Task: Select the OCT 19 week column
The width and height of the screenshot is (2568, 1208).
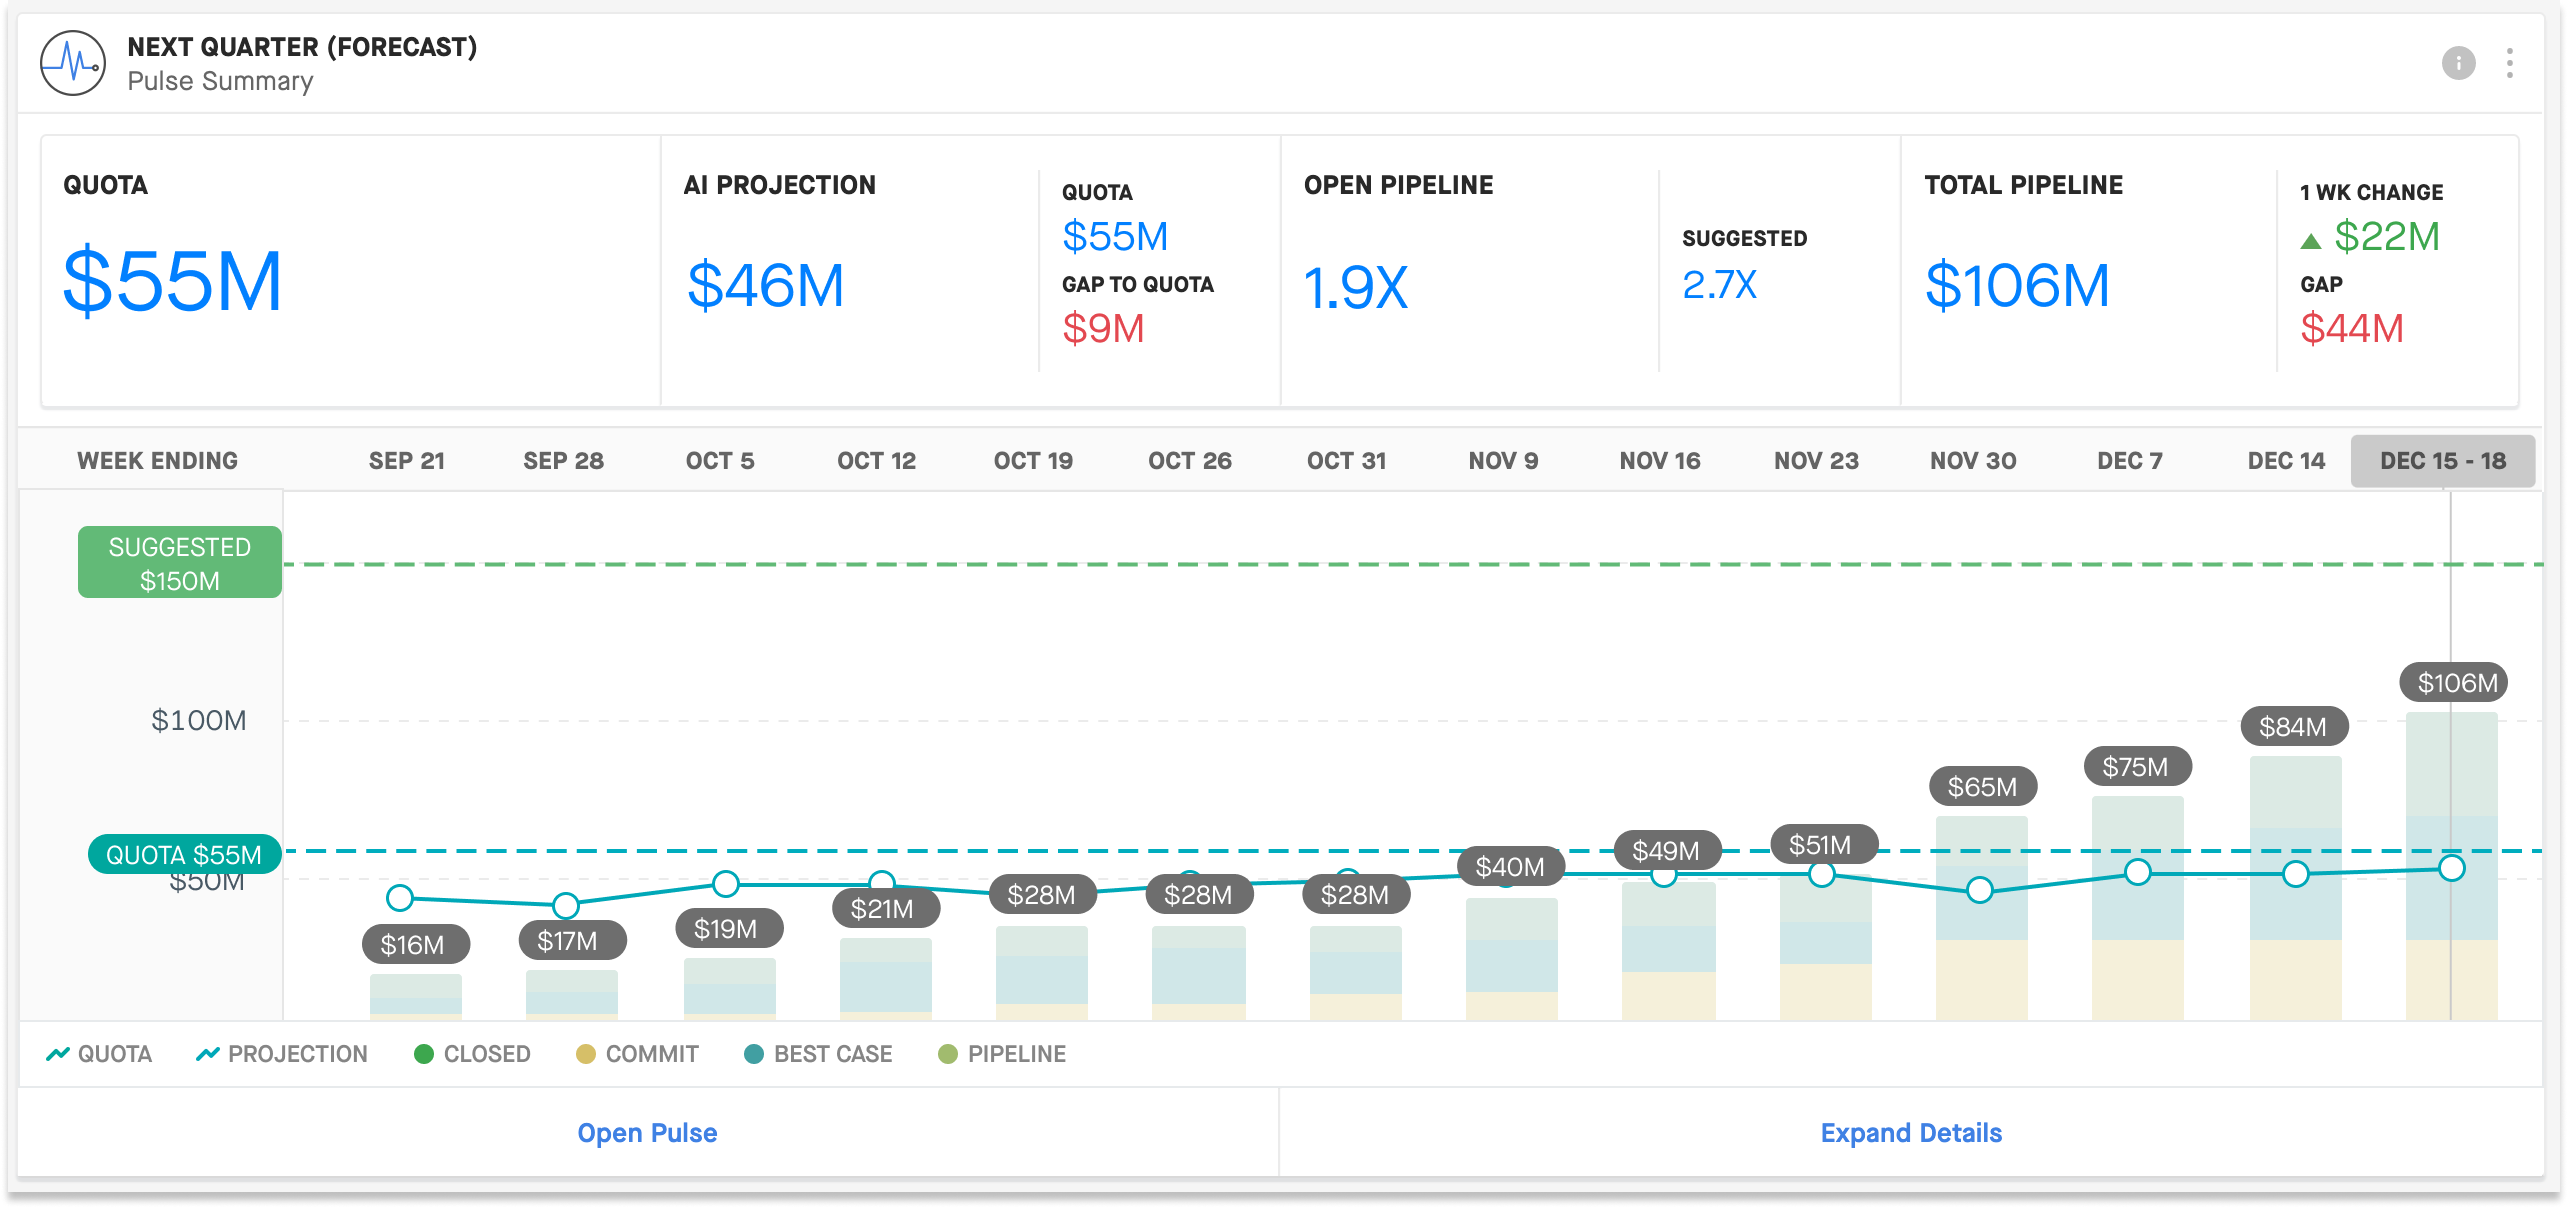Action: pos(1033,461)
